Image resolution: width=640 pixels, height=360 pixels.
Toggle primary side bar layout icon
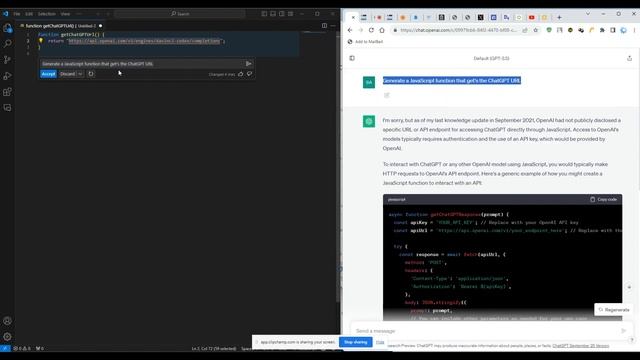point(264,14)
